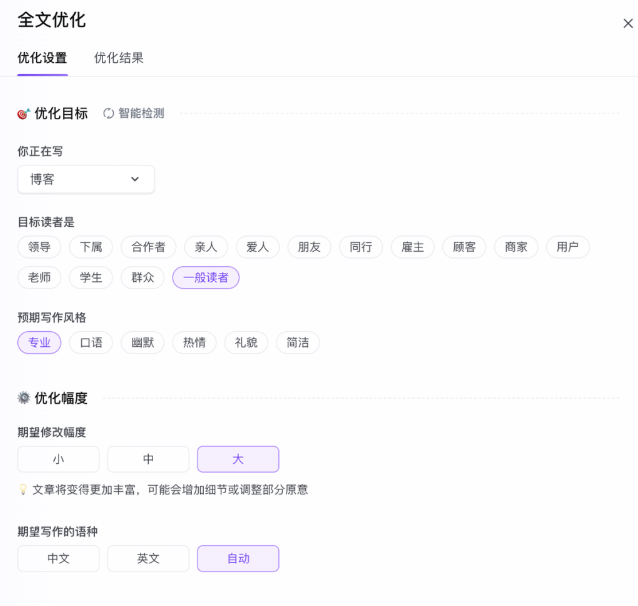Viewport: 638px width, 606px height.
Task: Select 学生 reader tag
Action: [91, 277]
